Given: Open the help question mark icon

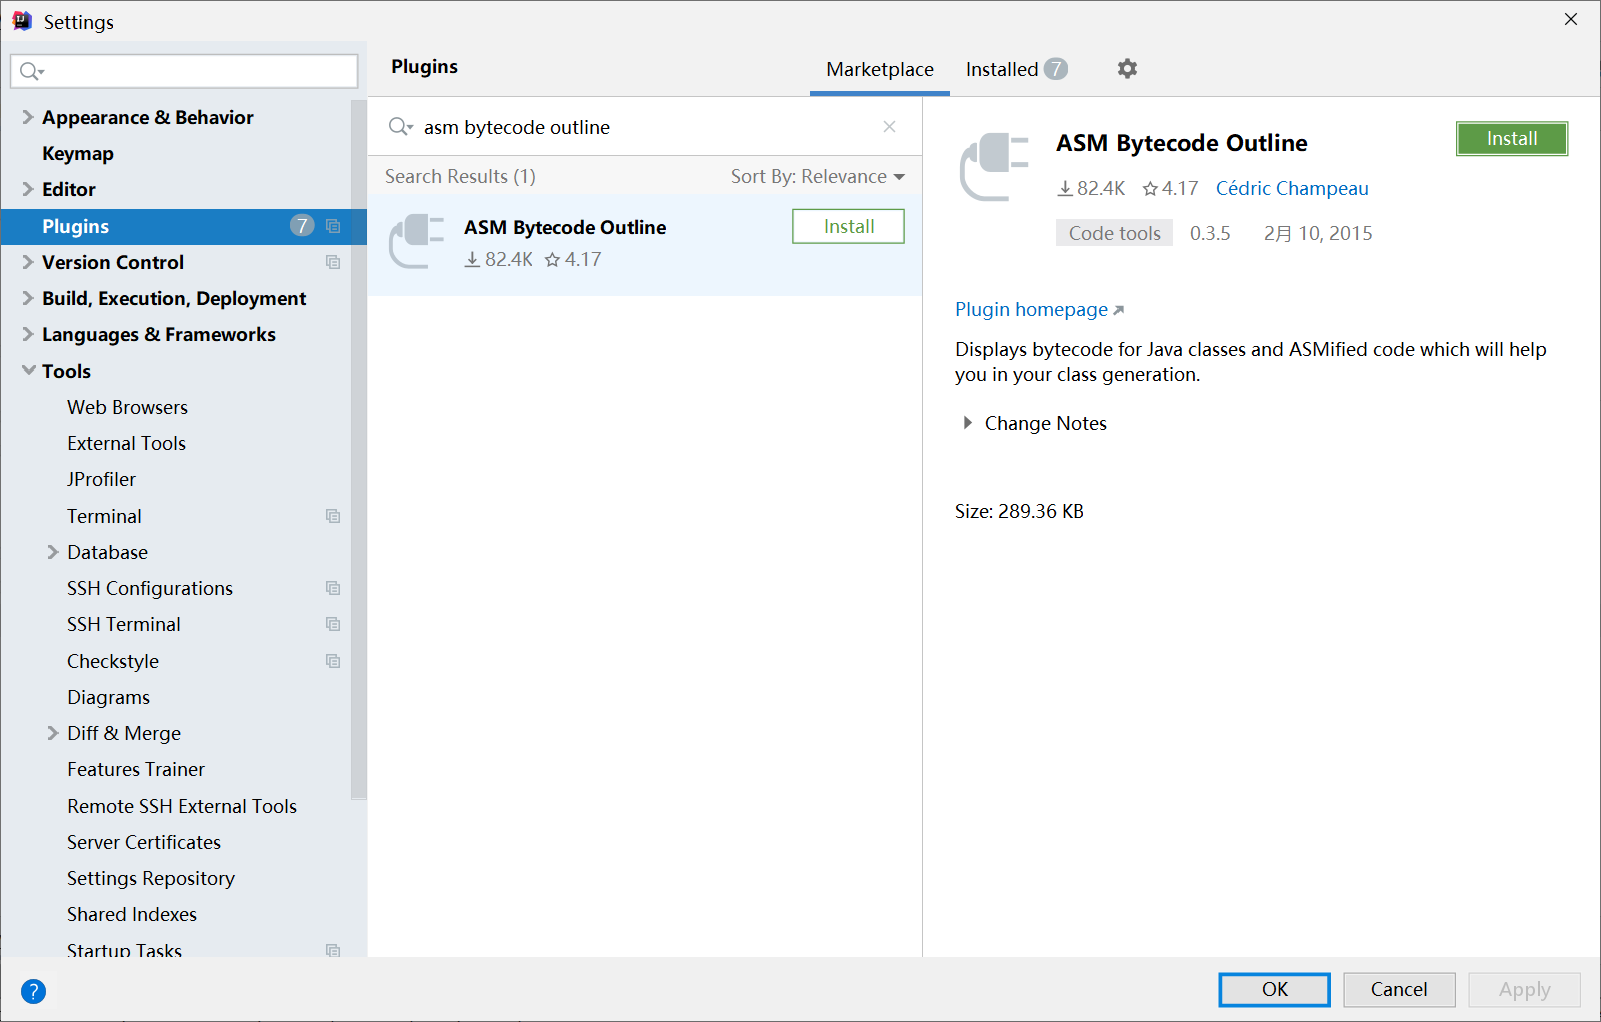Looking at the screenshot, I should tap(33, 991).
